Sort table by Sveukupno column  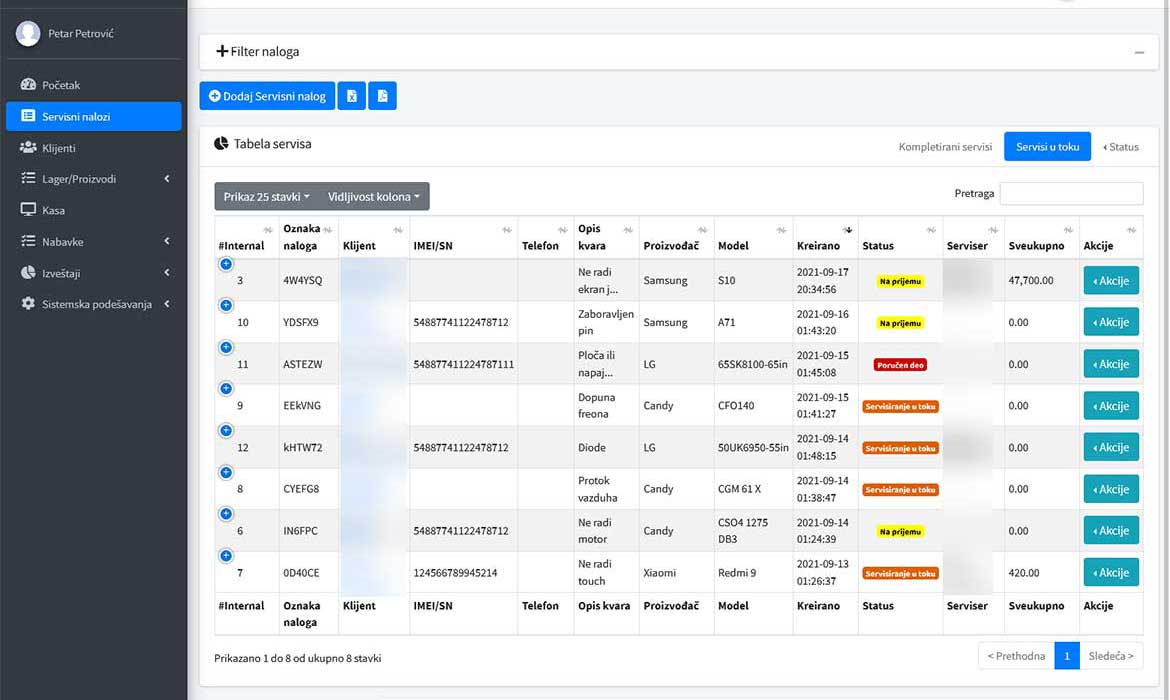click(1040, 238)
